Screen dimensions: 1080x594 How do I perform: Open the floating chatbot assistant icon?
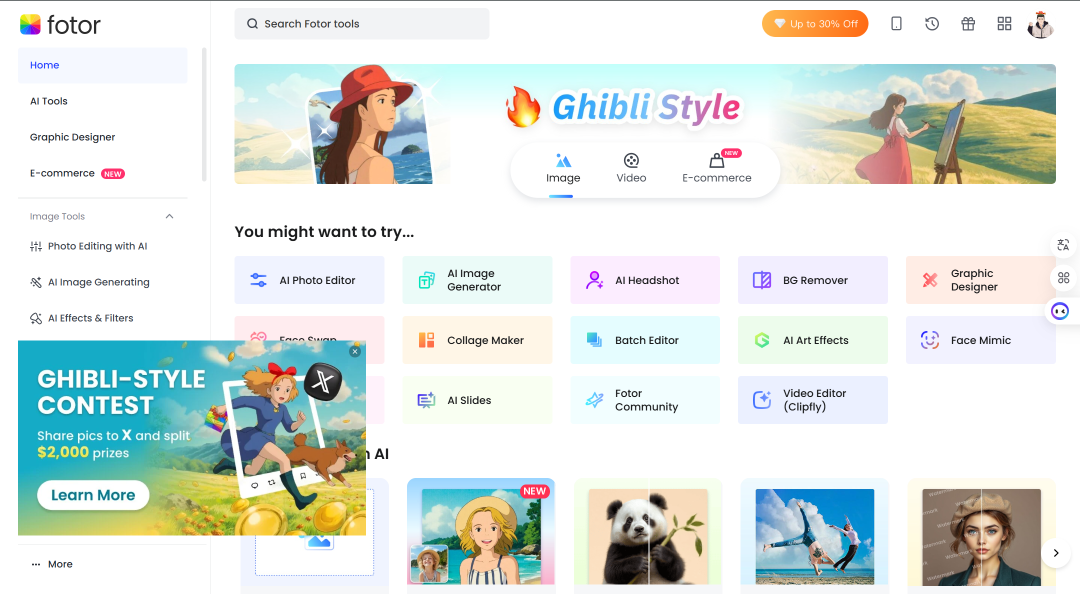coord(1060,311)
